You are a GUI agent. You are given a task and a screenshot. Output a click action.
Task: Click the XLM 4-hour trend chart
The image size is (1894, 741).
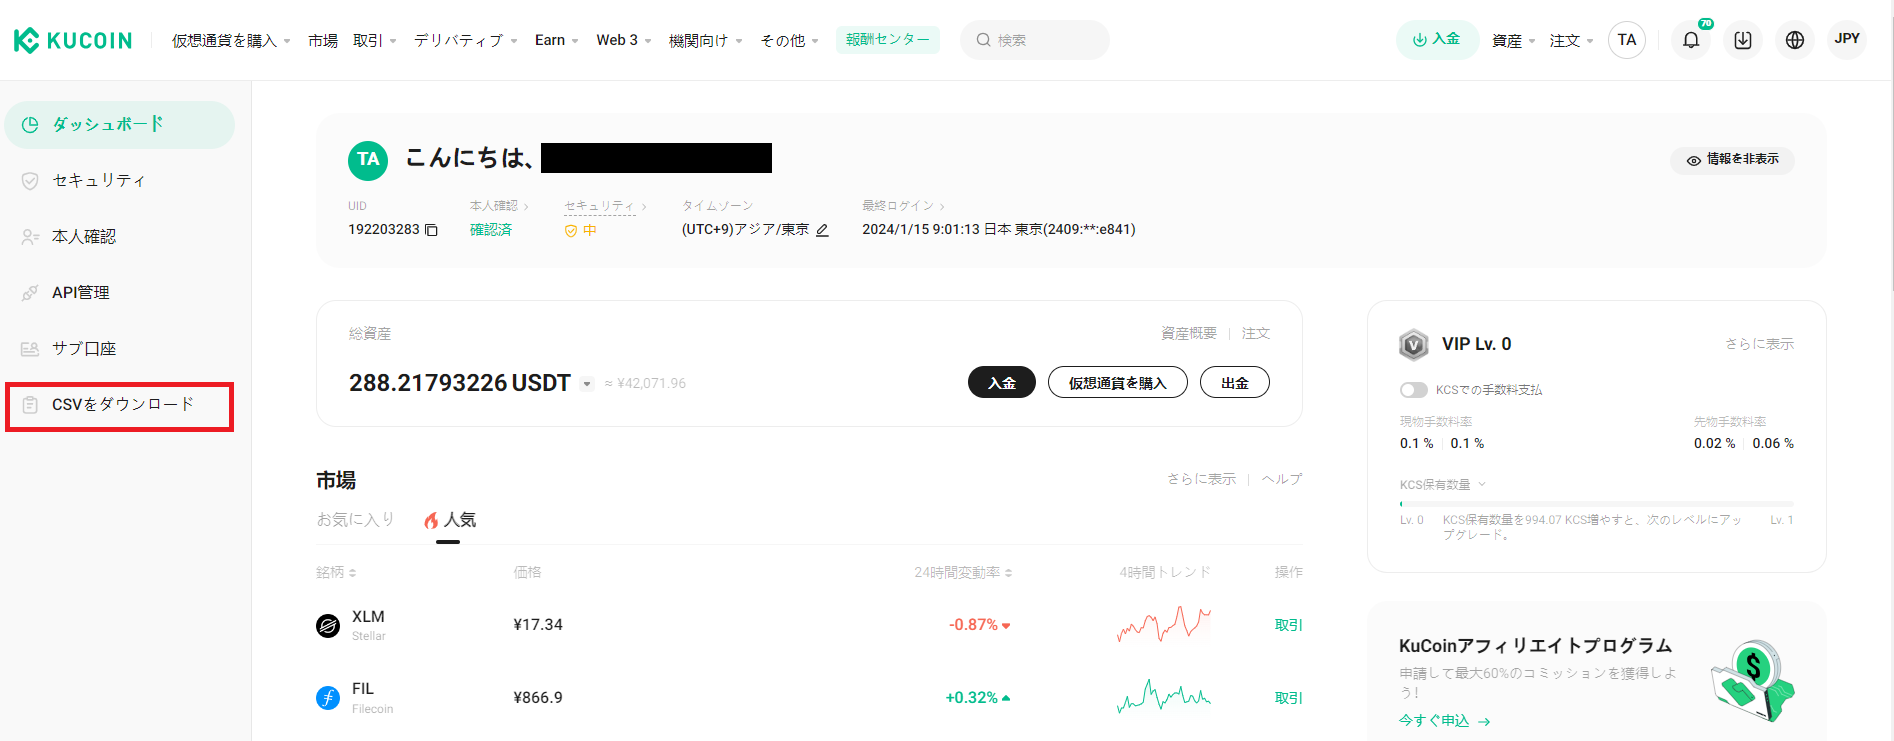point(1164,624)
